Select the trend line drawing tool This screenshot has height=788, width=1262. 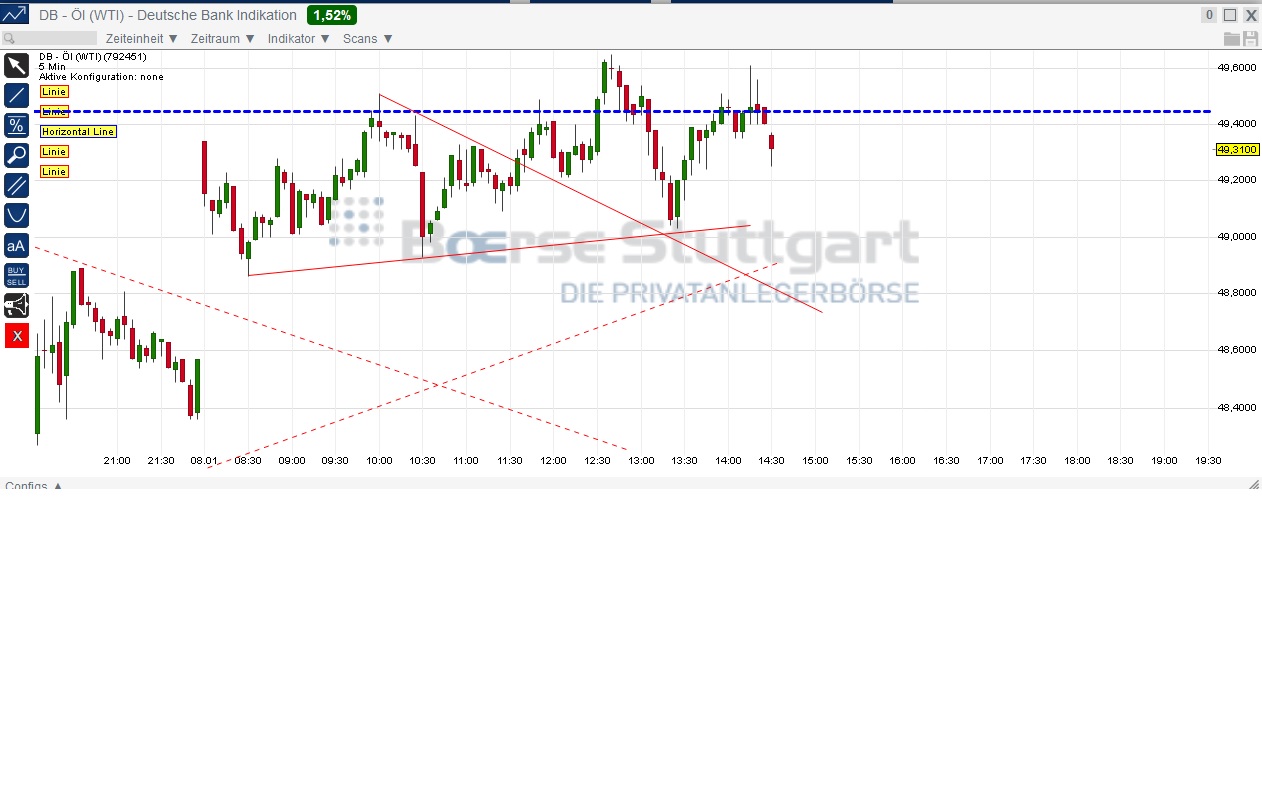pyautogui.click(x=17, y=96)
